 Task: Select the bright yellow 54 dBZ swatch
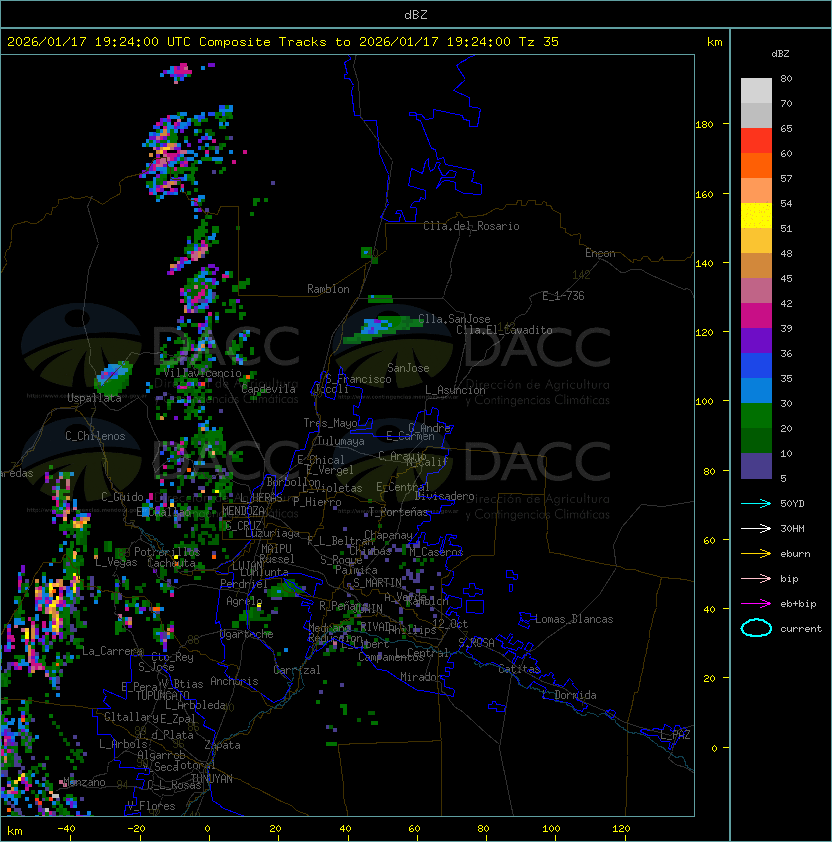pyautogui.click(x=756, y=215)
